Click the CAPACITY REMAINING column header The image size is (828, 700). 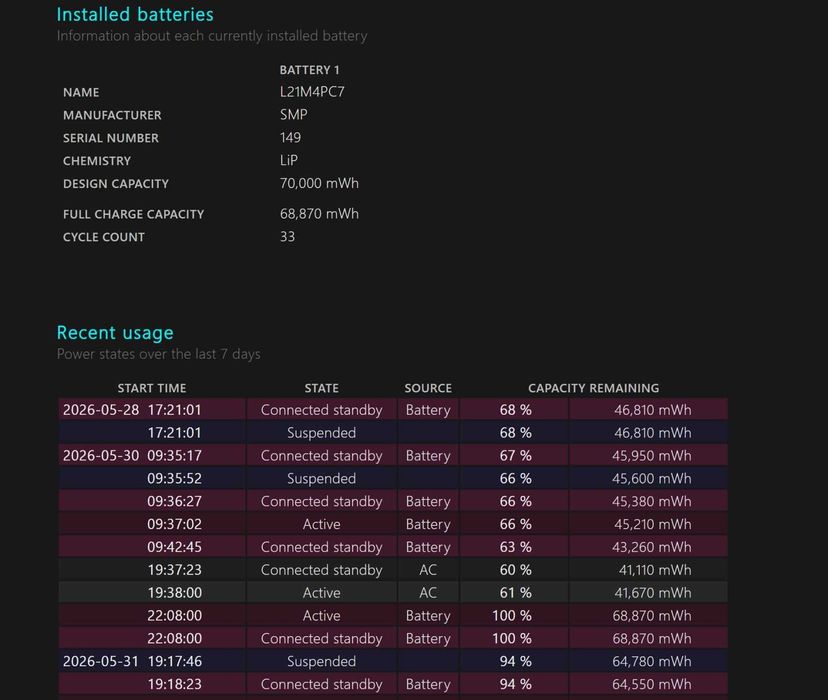point(593,388)
